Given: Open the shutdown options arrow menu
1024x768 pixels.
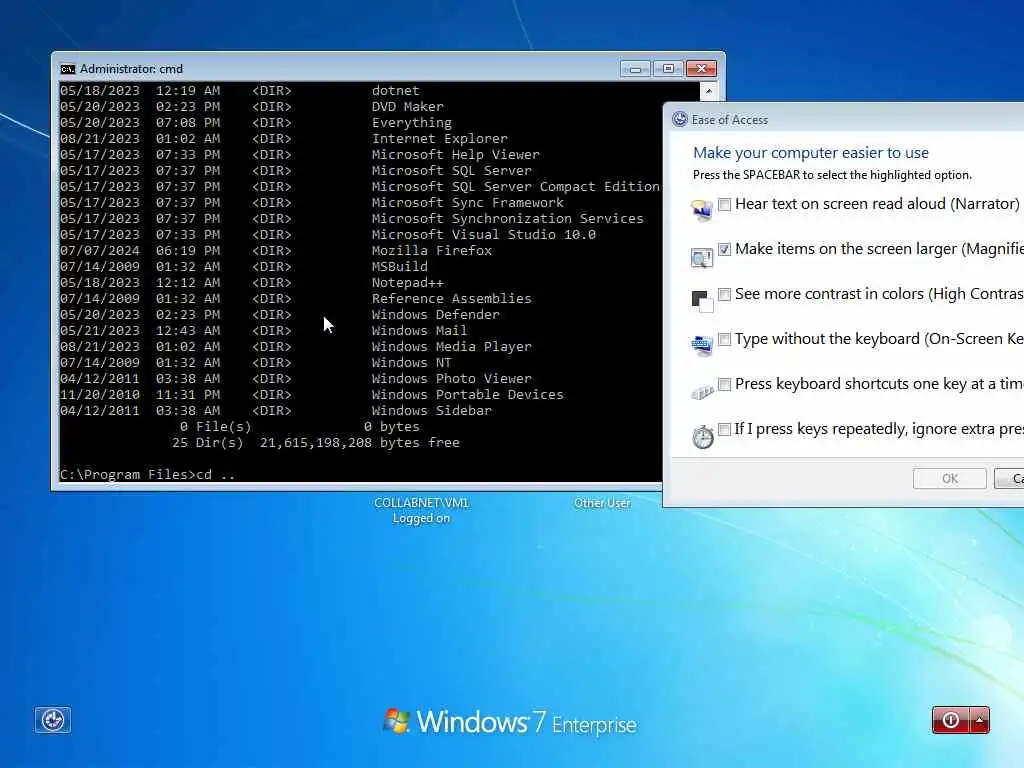Looking at the screenshot, I should [980, 720].
